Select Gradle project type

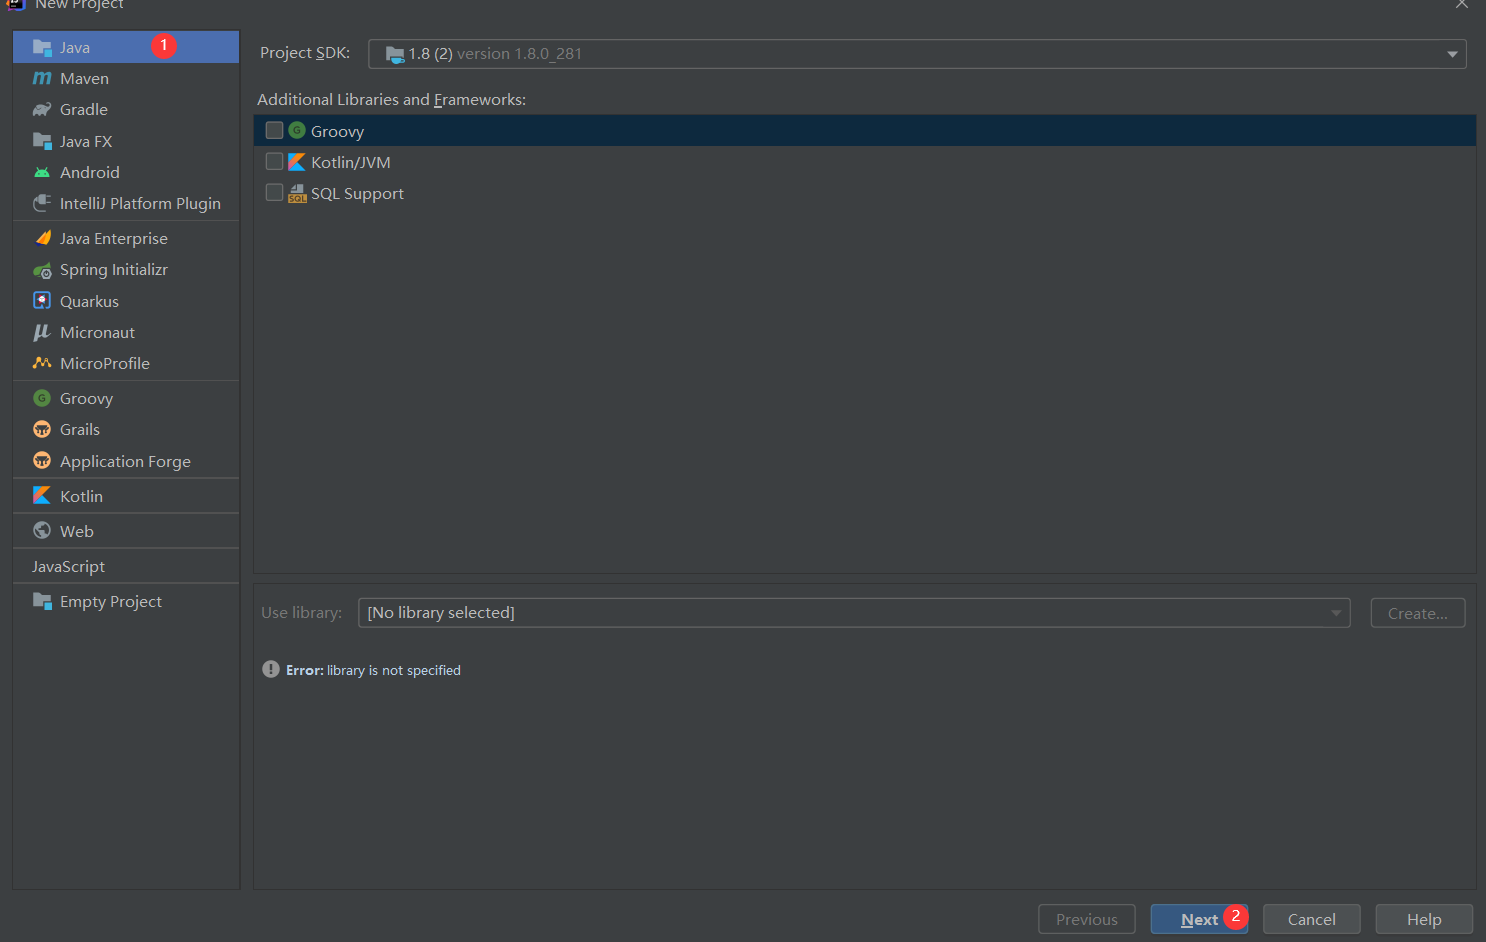126,109
